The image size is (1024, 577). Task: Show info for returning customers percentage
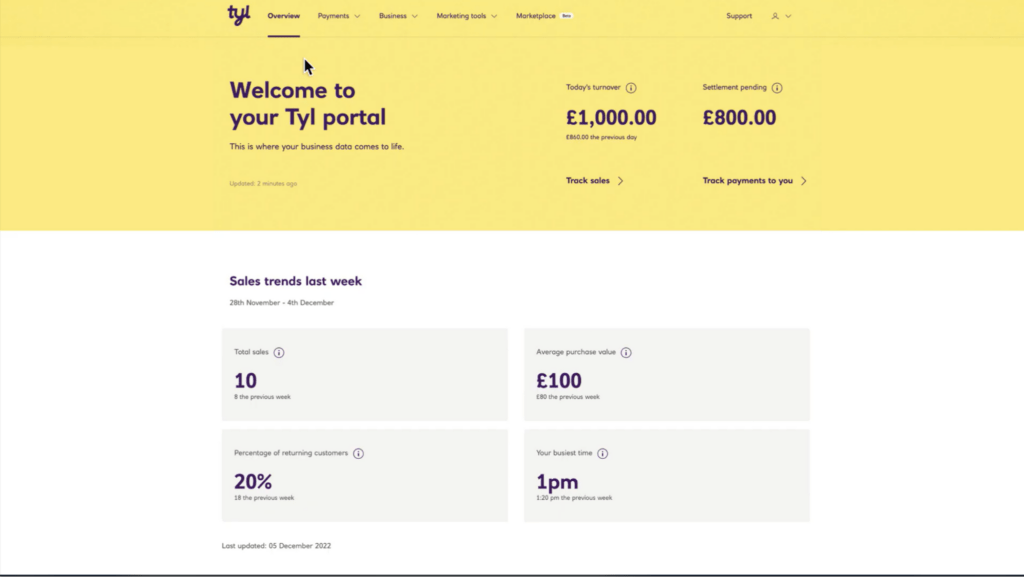pyautogui.click(x=359, y=454)
